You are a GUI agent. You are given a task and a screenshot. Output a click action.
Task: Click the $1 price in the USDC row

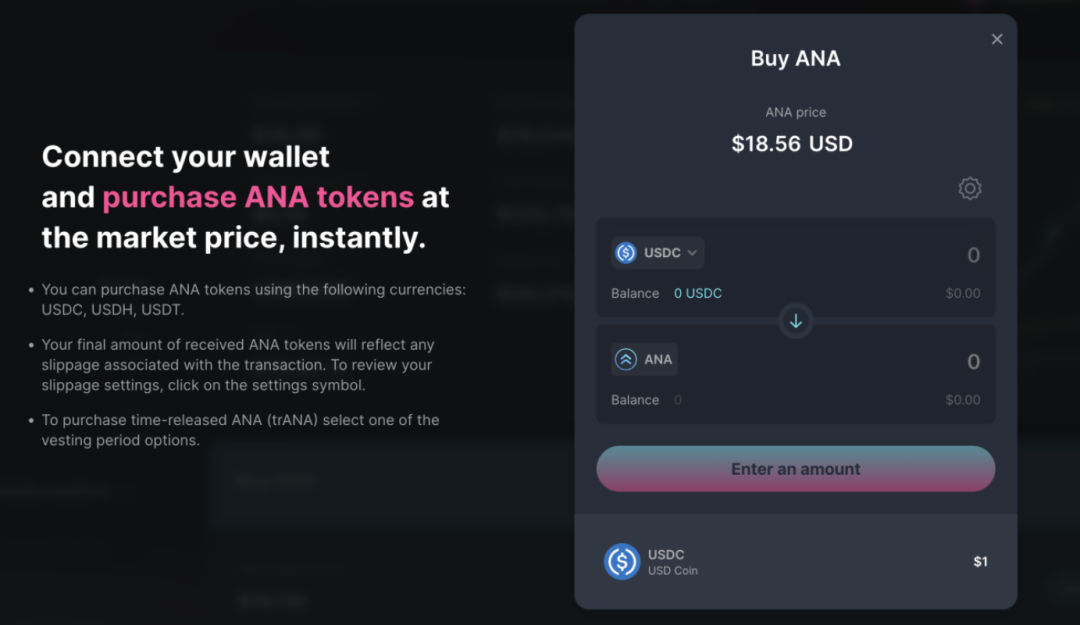[x=980, y=562]
